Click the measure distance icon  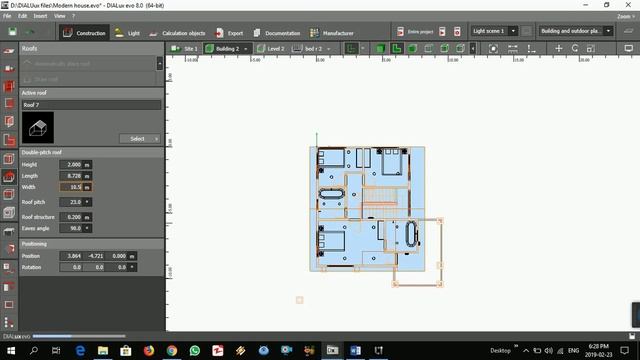coord(513,49)
